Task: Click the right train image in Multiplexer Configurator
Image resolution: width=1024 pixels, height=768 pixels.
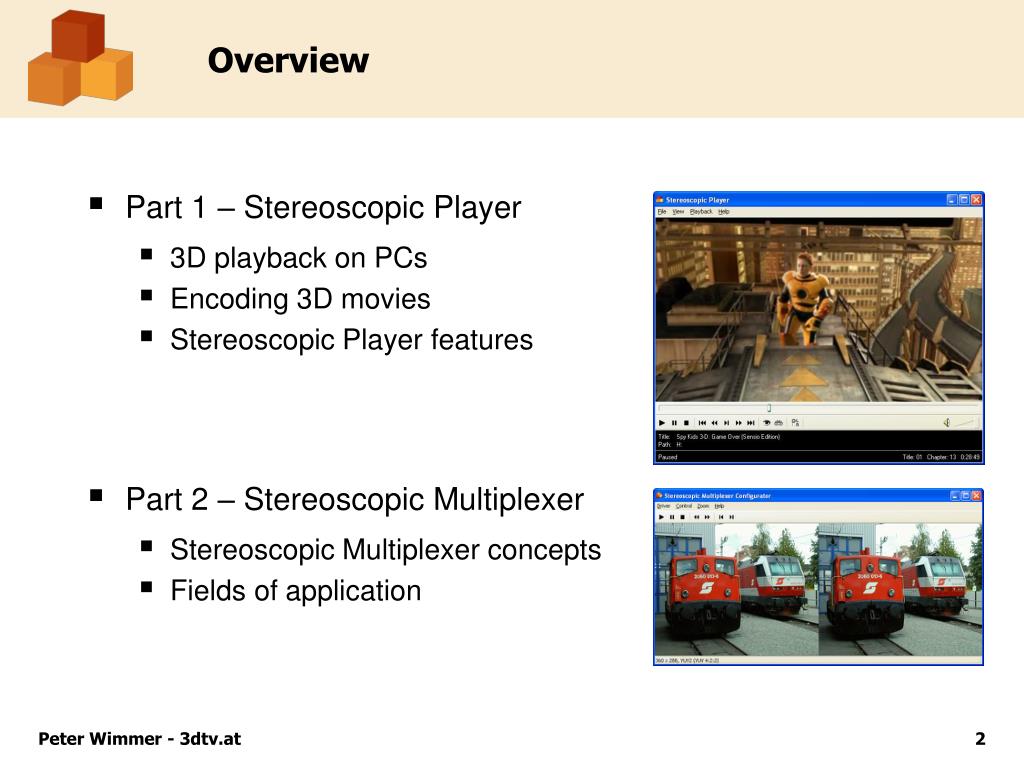Action: tap(900, 590)
